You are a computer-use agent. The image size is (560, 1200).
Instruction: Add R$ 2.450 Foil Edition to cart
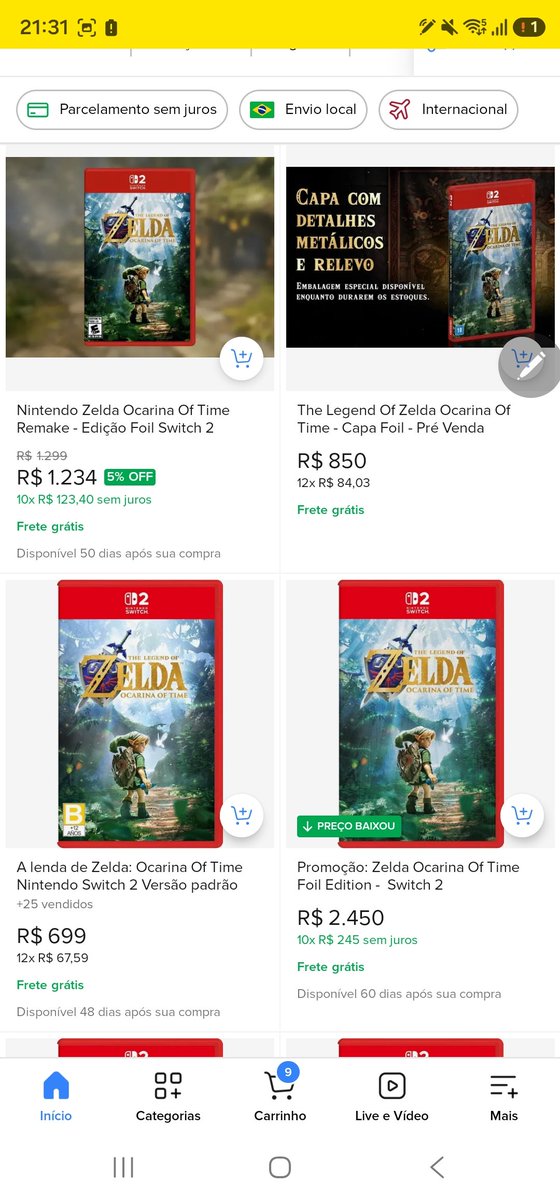pos(522,816)
